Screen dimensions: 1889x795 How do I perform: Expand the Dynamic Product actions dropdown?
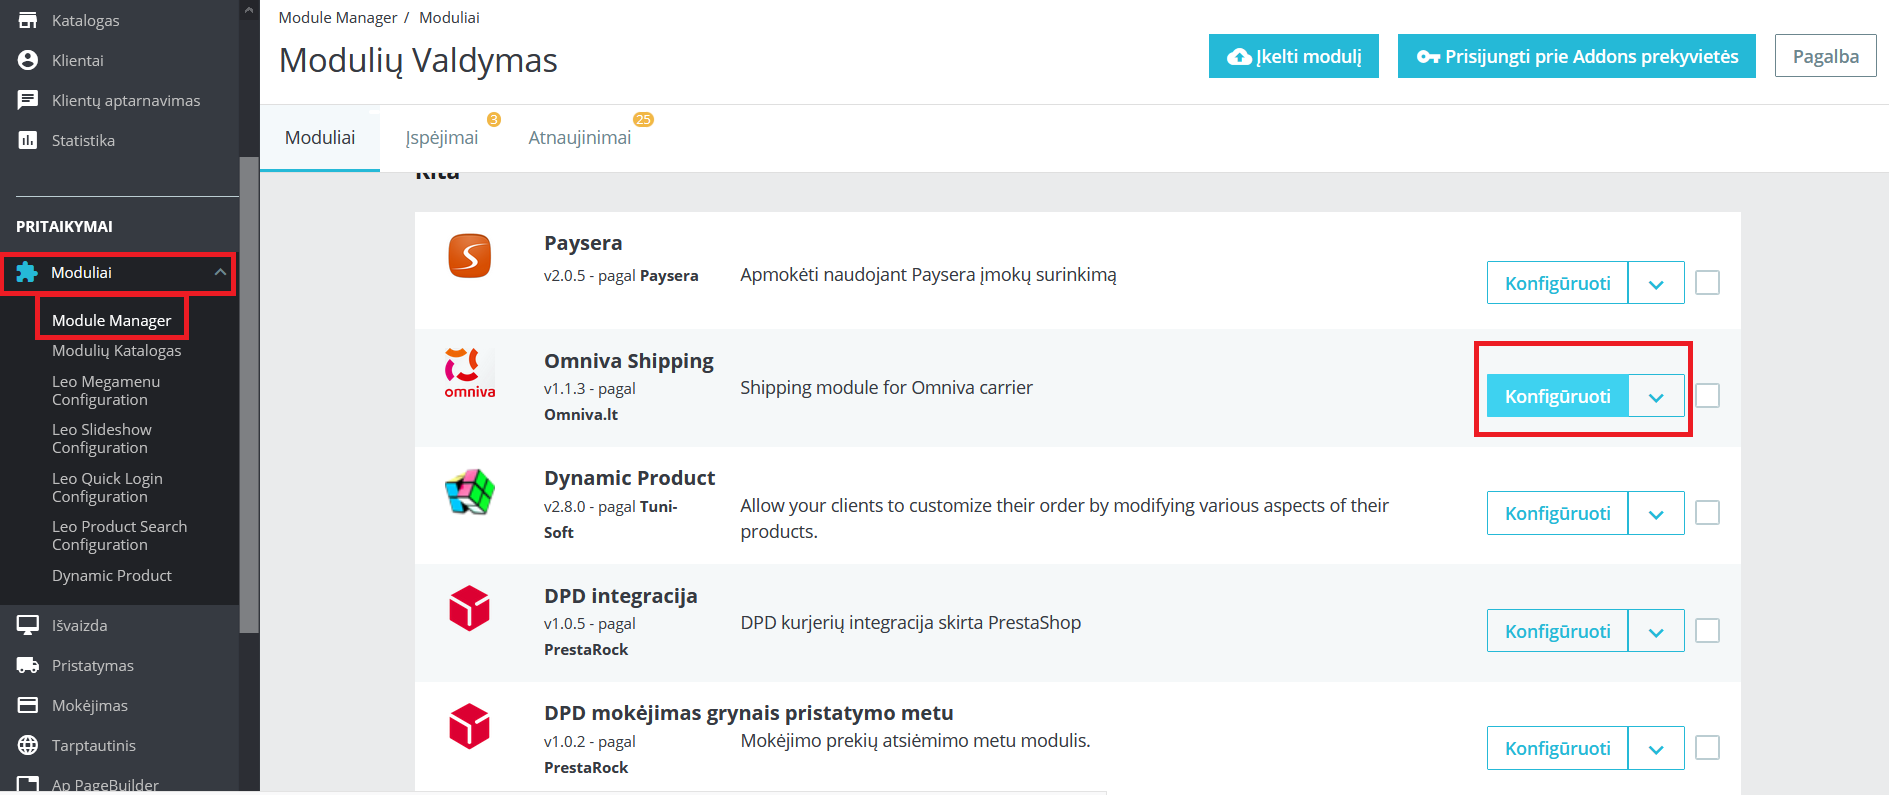coord(1656,513)
